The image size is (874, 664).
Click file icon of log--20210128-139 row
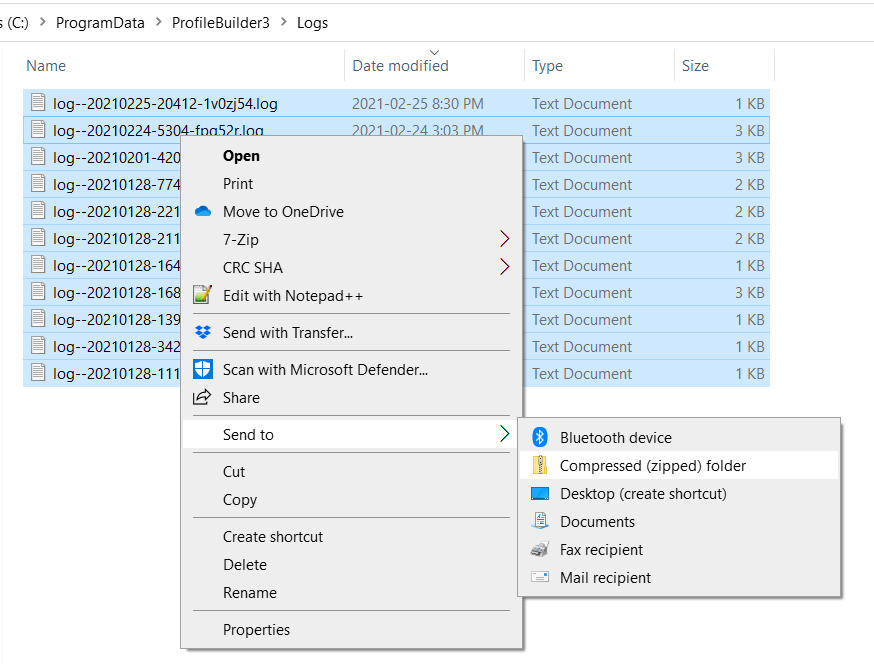[38, 318]
